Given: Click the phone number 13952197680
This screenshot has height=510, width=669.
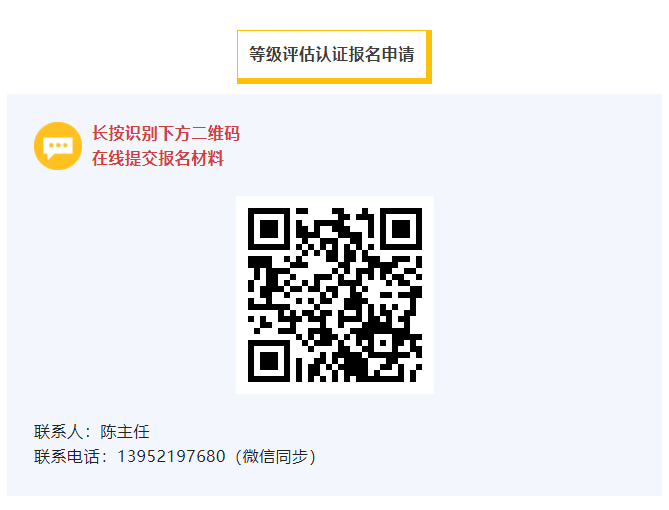Looking at the screenshot, I should (171, 456).
